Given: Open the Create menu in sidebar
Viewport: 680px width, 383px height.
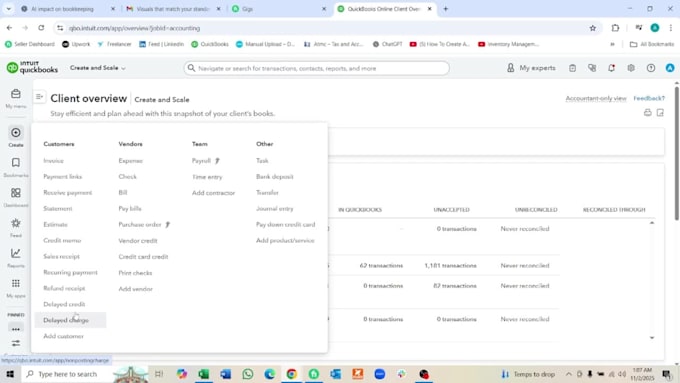Looking at the screenshot, I should [x=16, y=137].
